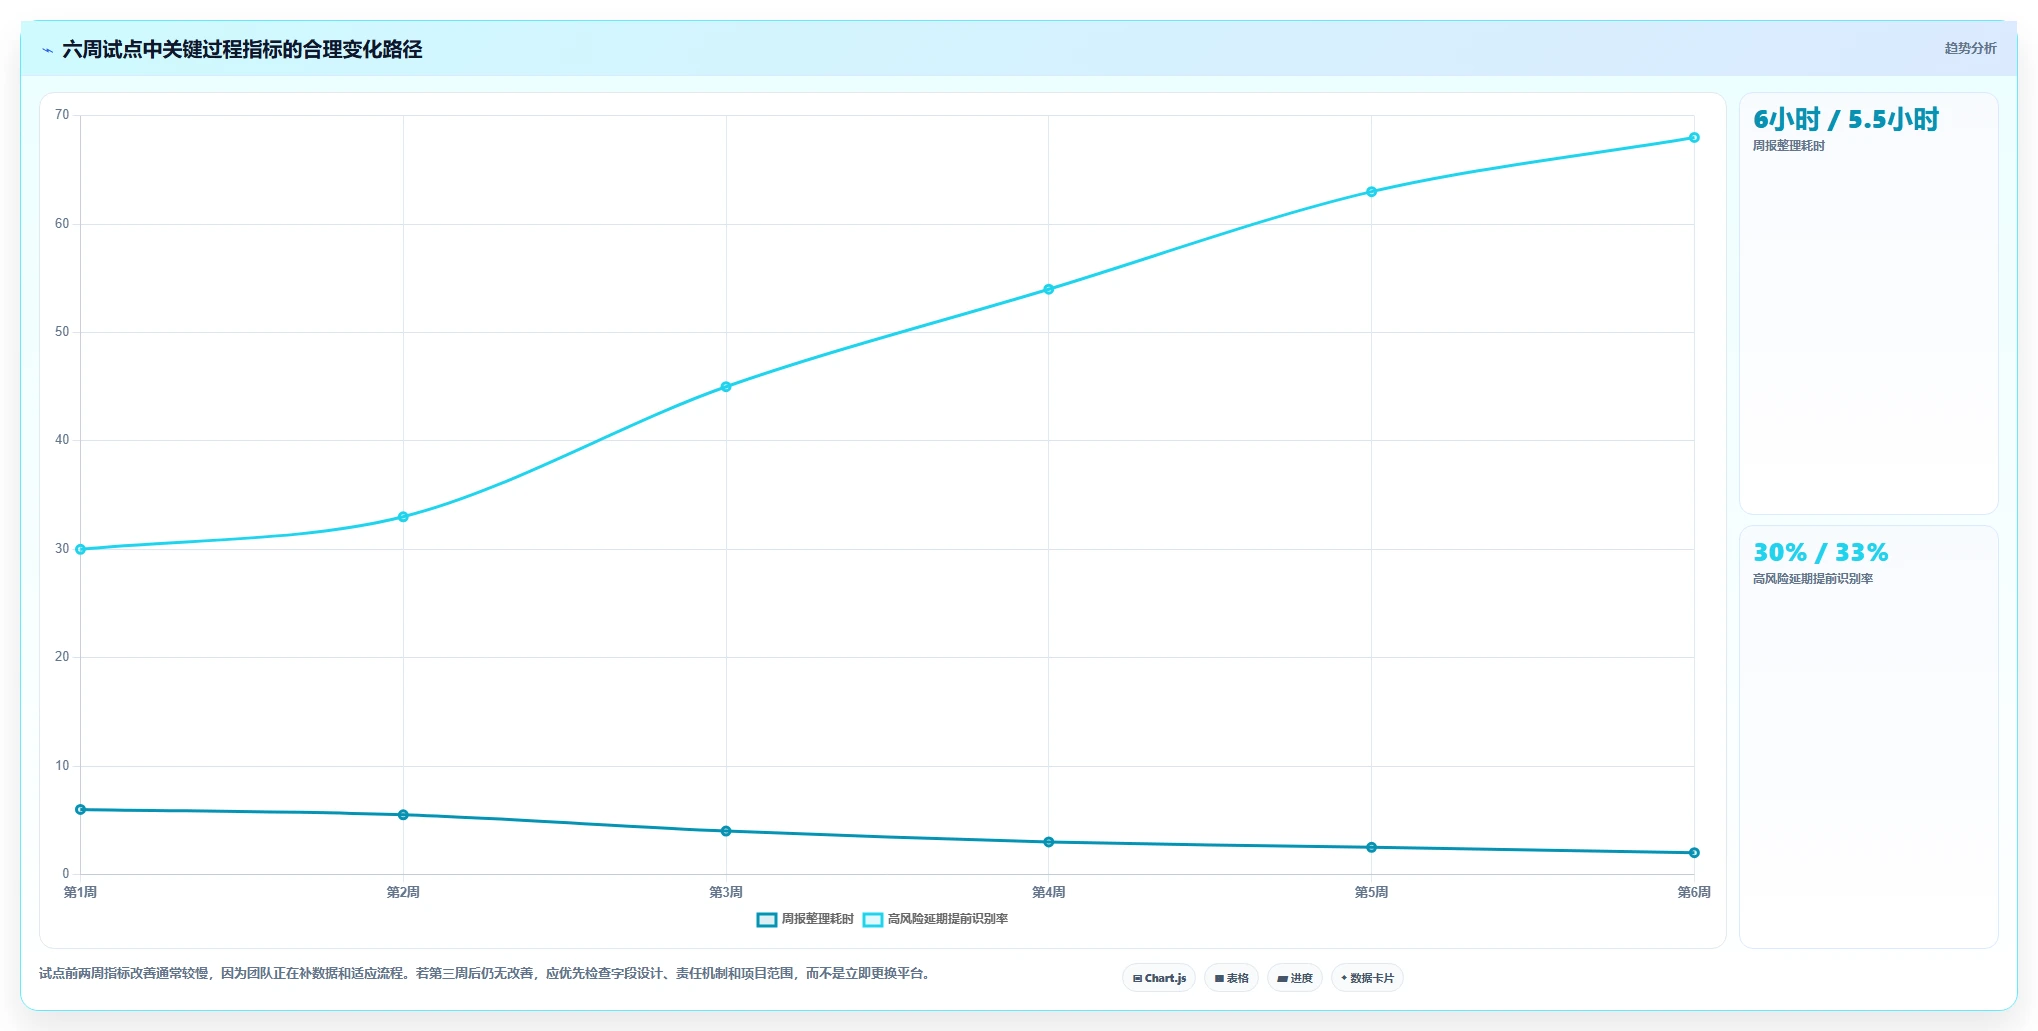Select the 第6周 point on the 周报整理耗时 line
This screenshot has width=2038, height=1031.
click(x=1694, y=853)
